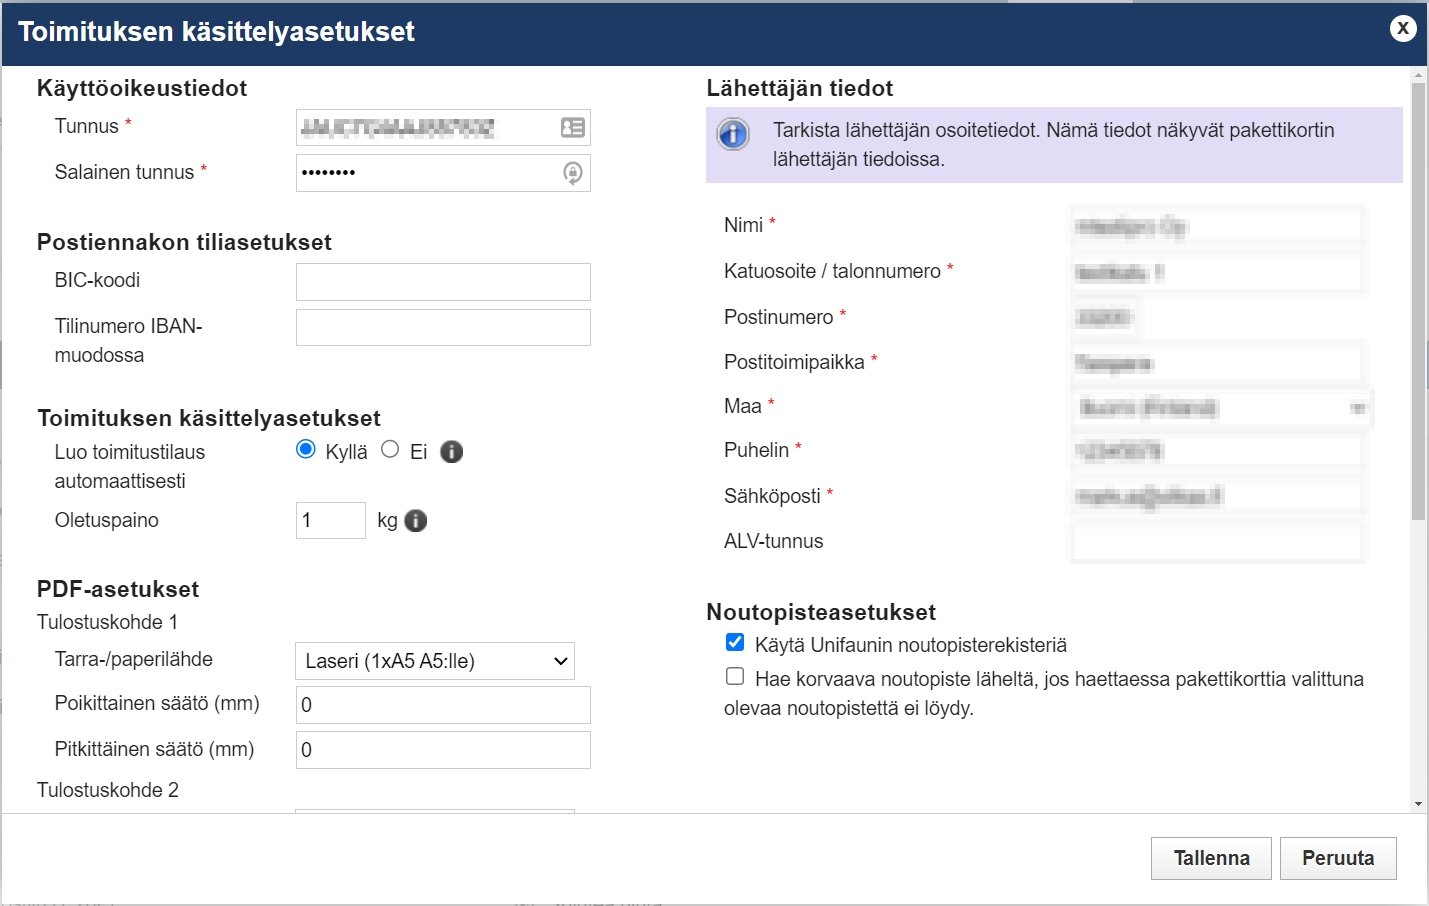Click the Poikittainen säätö (mm) field
The image size is (1429, 906).
coord(443,705)
